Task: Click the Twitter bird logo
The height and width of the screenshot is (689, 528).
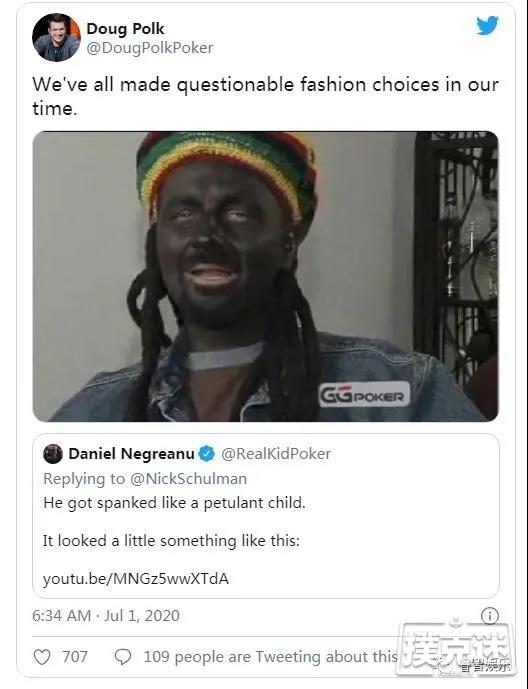Action: pyautogui.click(x=488, y=25)
